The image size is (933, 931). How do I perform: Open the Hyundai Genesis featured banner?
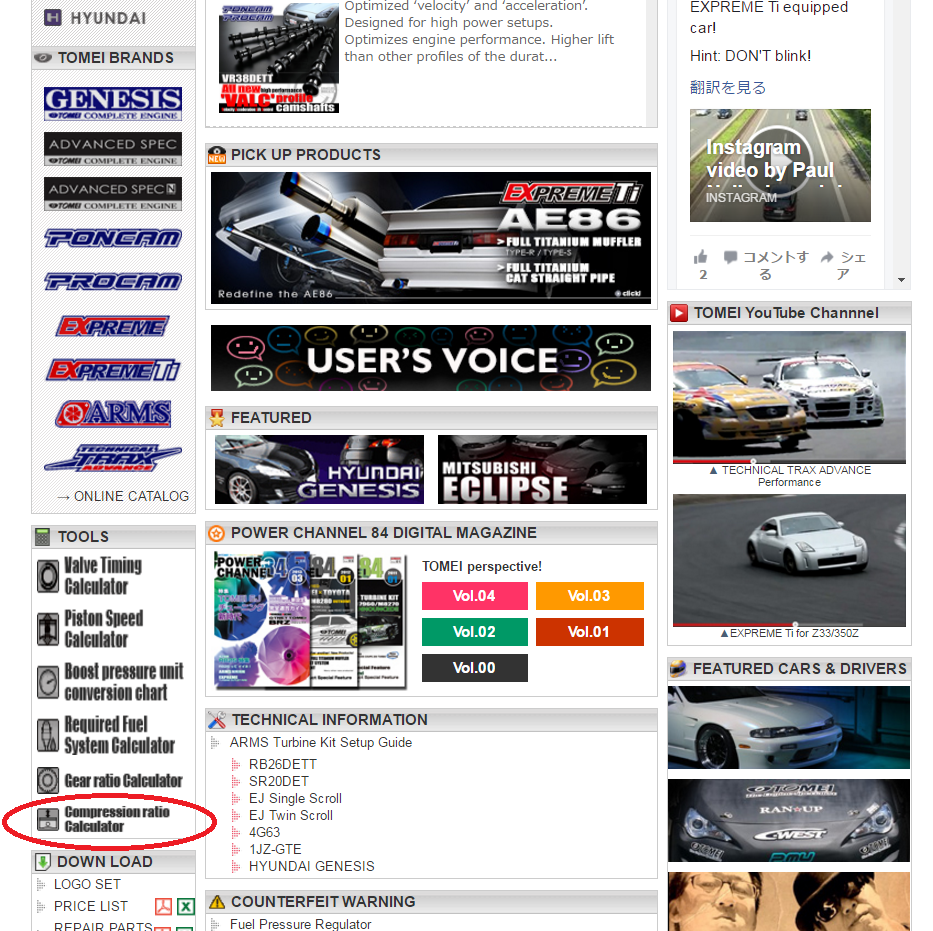click(319, 469)
